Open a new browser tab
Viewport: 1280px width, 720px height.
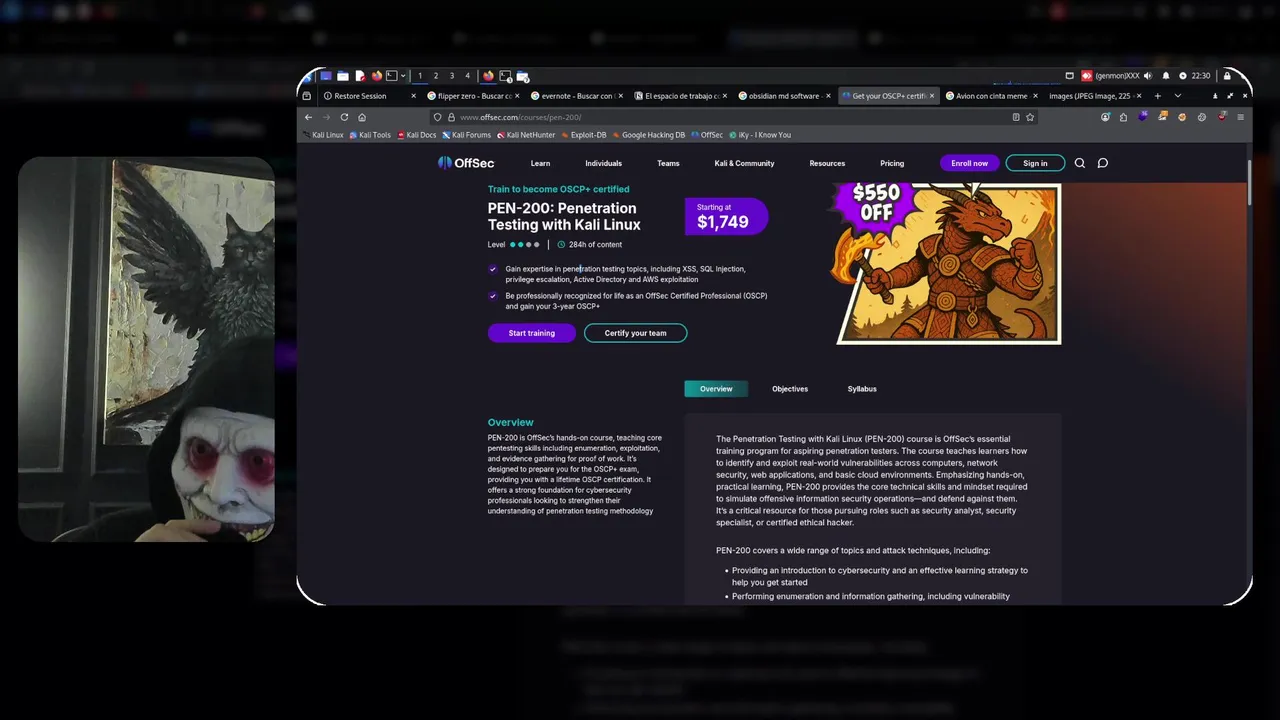1157,96
